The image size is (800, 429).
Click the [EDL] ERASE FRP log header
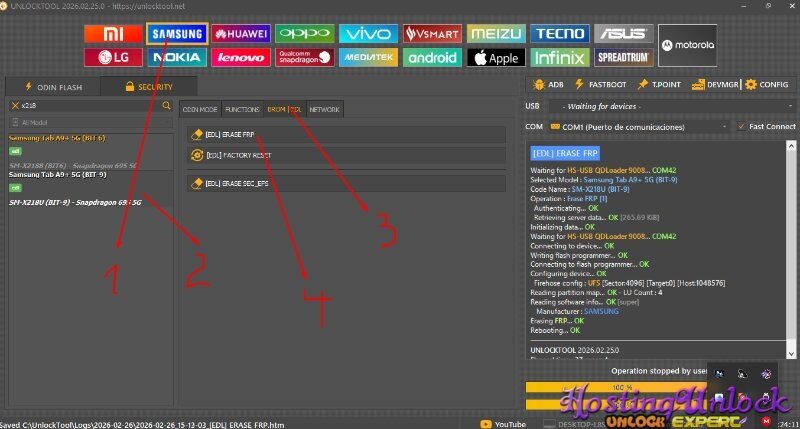(565, 154)
